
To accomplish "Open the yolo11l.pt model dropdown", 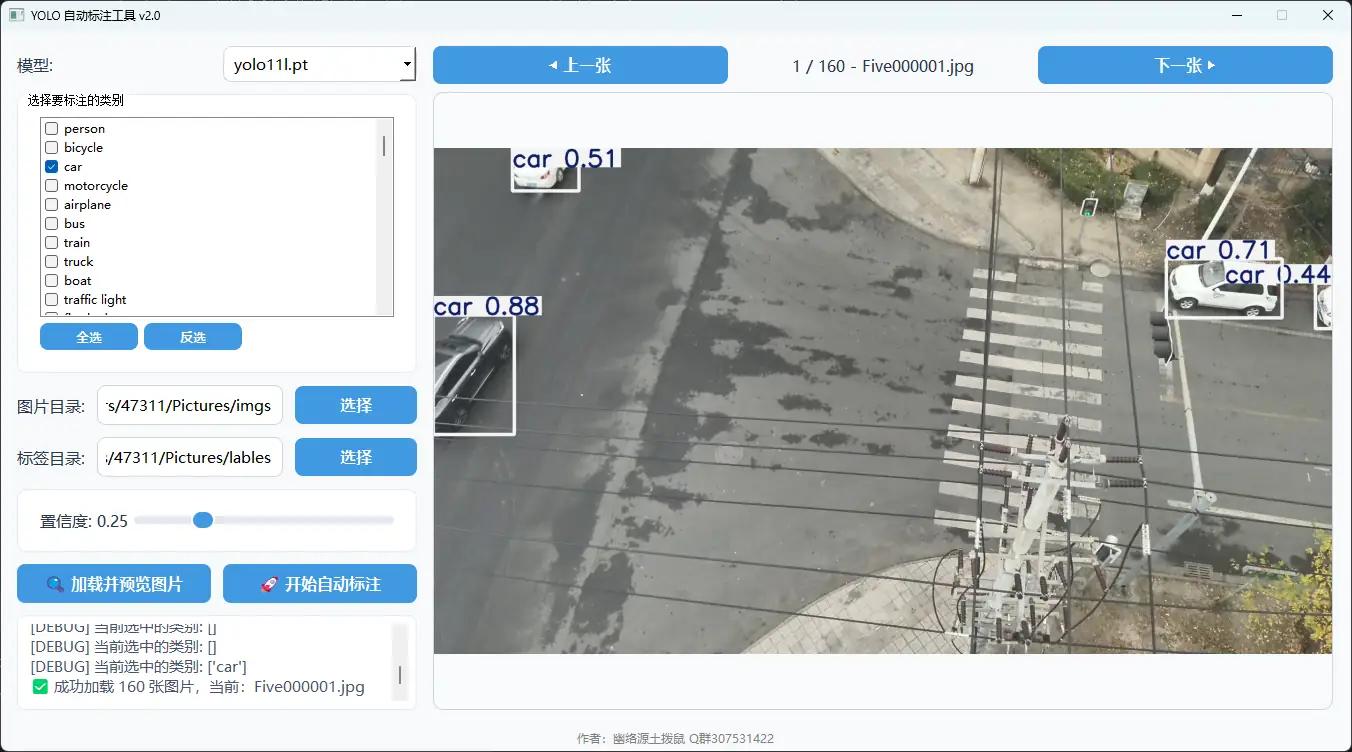I will pos(319,65).
